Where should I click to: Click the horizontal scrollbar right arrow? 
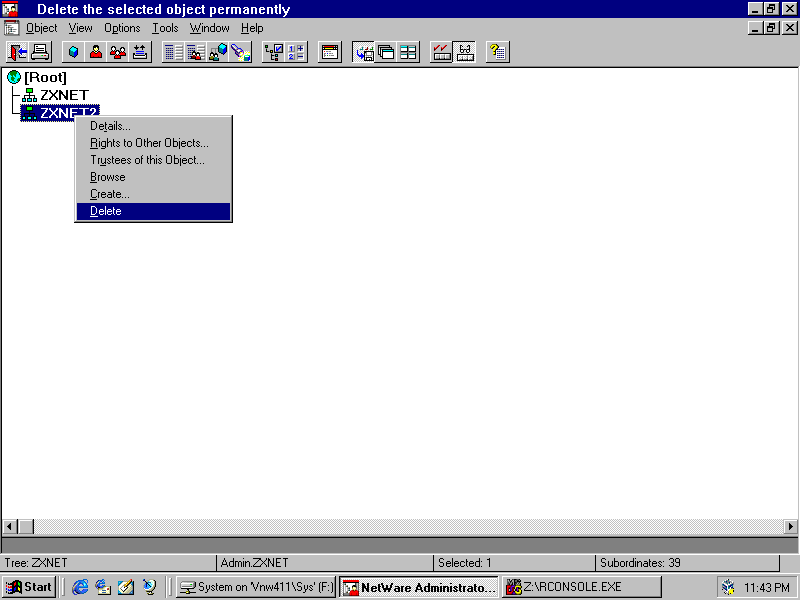coord(790,526)
